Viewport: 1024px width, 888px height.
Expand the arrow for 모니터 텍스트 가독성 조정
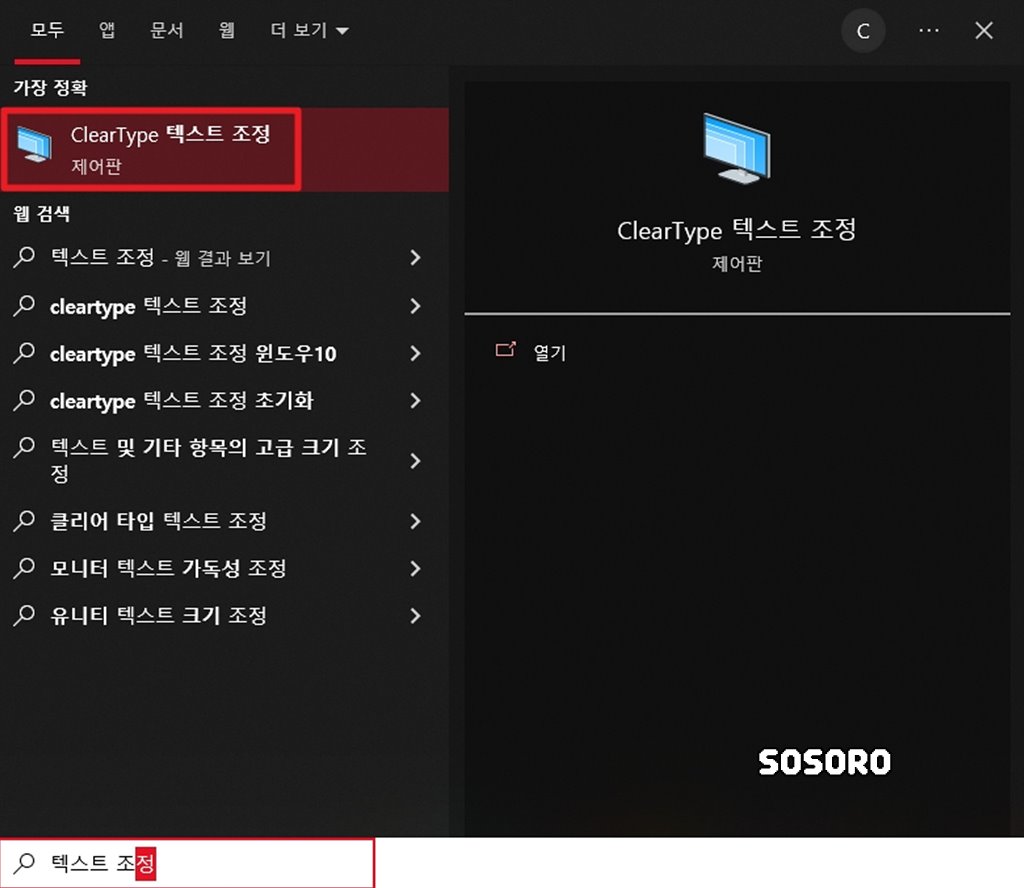415,568
